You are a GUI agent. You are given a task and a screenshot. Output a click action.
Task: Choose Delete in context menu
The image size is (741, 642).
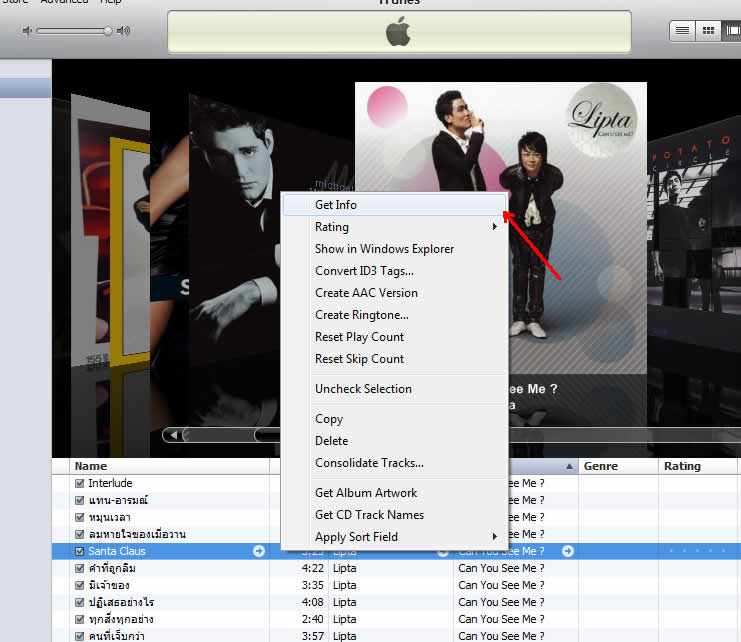tap(394, 441)
